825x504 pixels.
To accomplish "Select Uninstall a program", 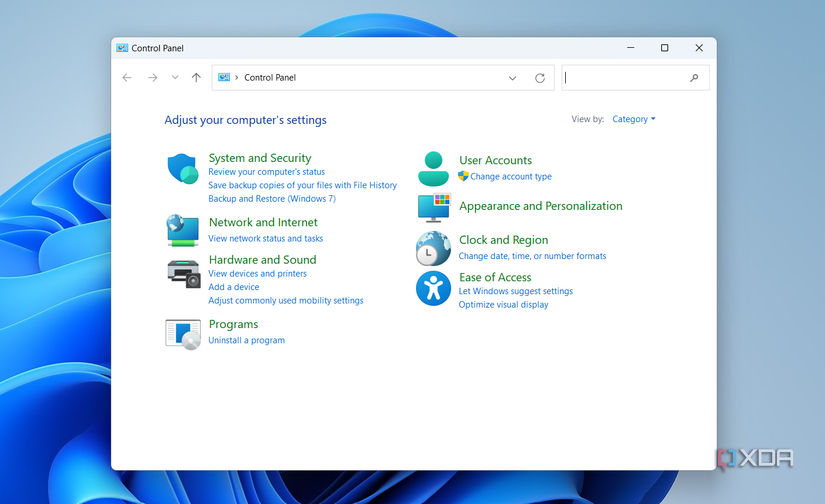I will tap(246, 340).
